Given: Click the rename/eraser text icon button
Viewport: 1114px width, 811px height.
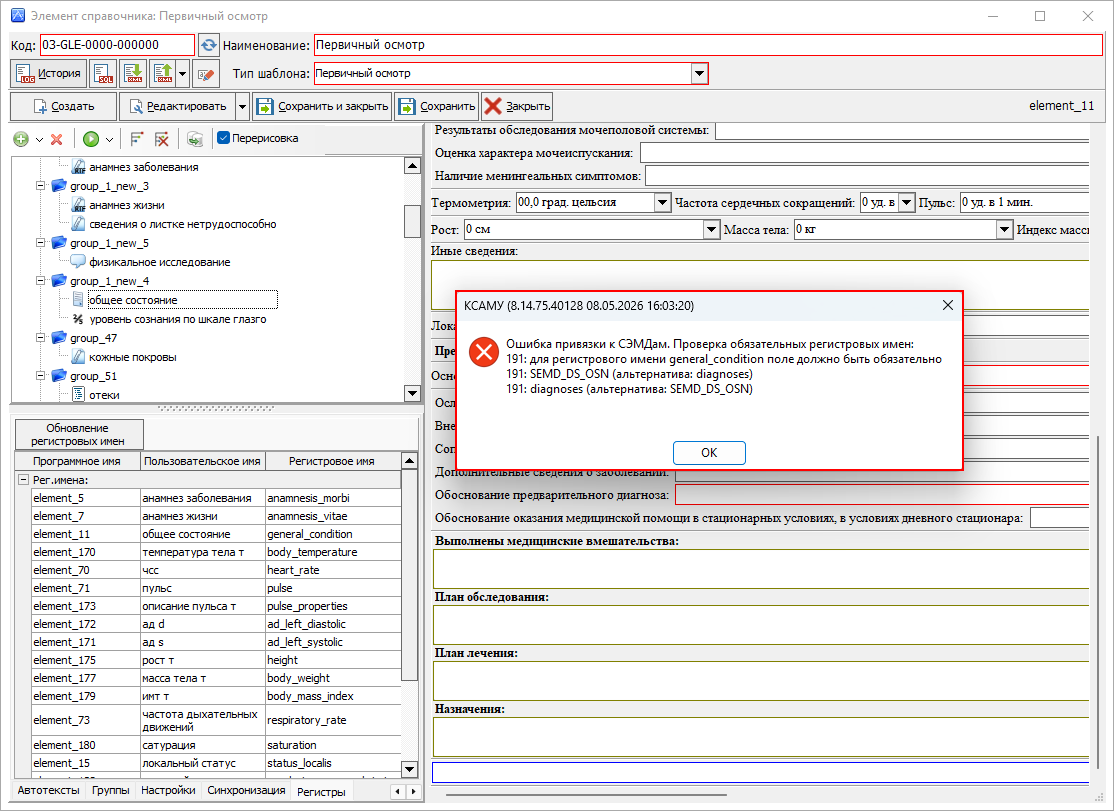Looking at the screenshot, I should coord(205,74).
